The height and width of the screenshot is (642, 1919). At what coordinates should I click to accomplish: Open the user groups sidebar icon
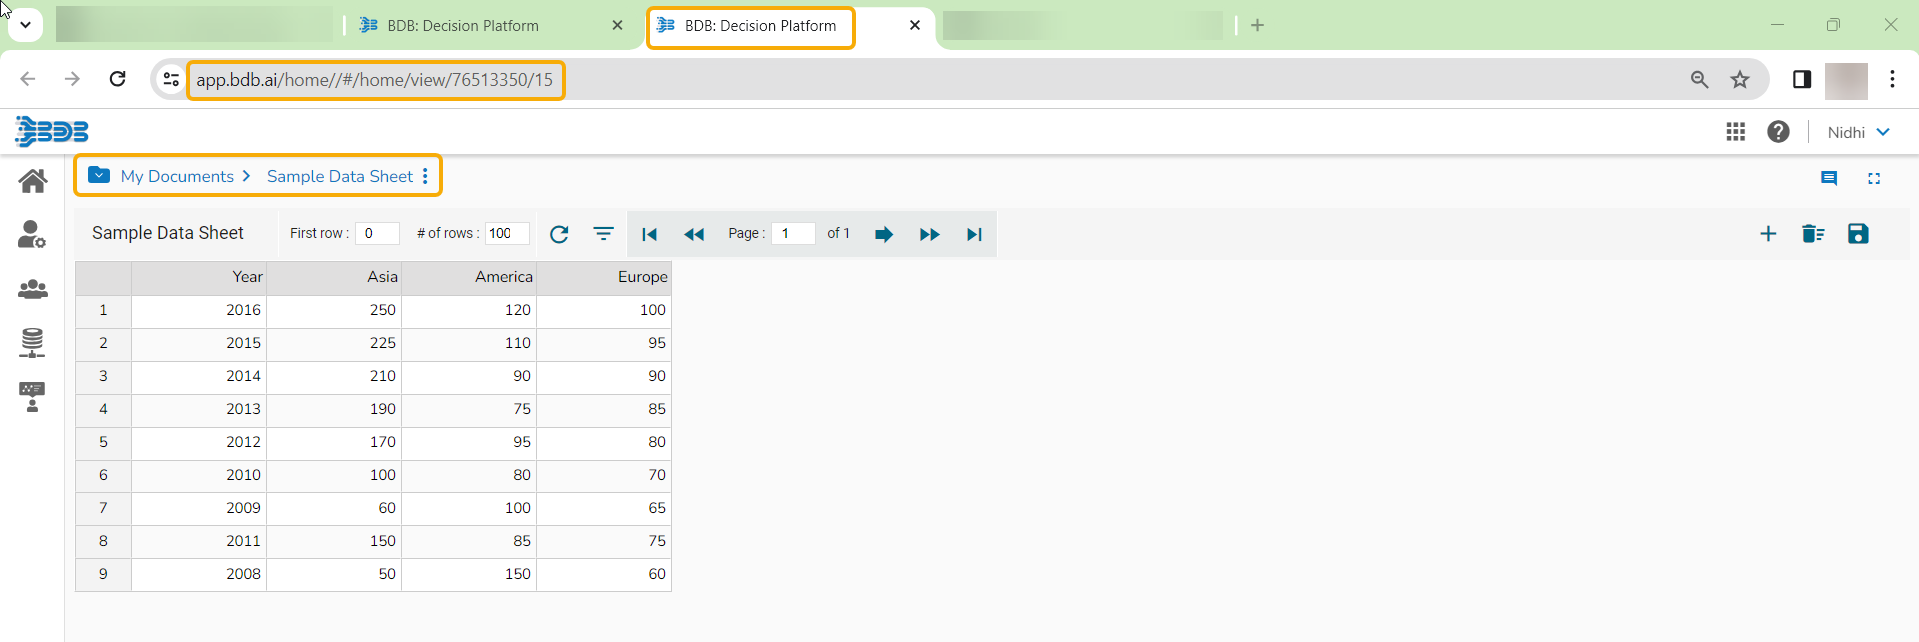(x=33, y=289)
